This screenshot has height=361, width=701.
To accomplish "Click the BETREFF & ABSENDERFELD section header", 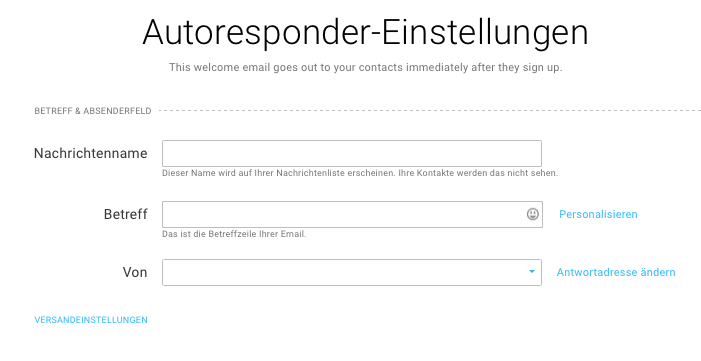I will tap(93, 111).
